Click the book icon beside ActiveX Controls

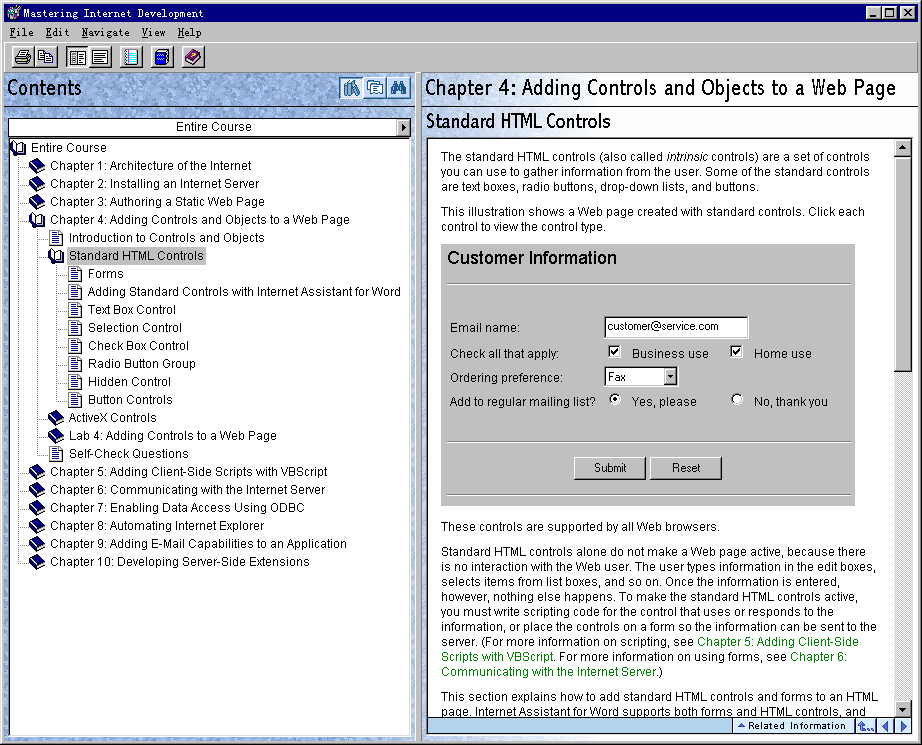(x=56, y=418)
